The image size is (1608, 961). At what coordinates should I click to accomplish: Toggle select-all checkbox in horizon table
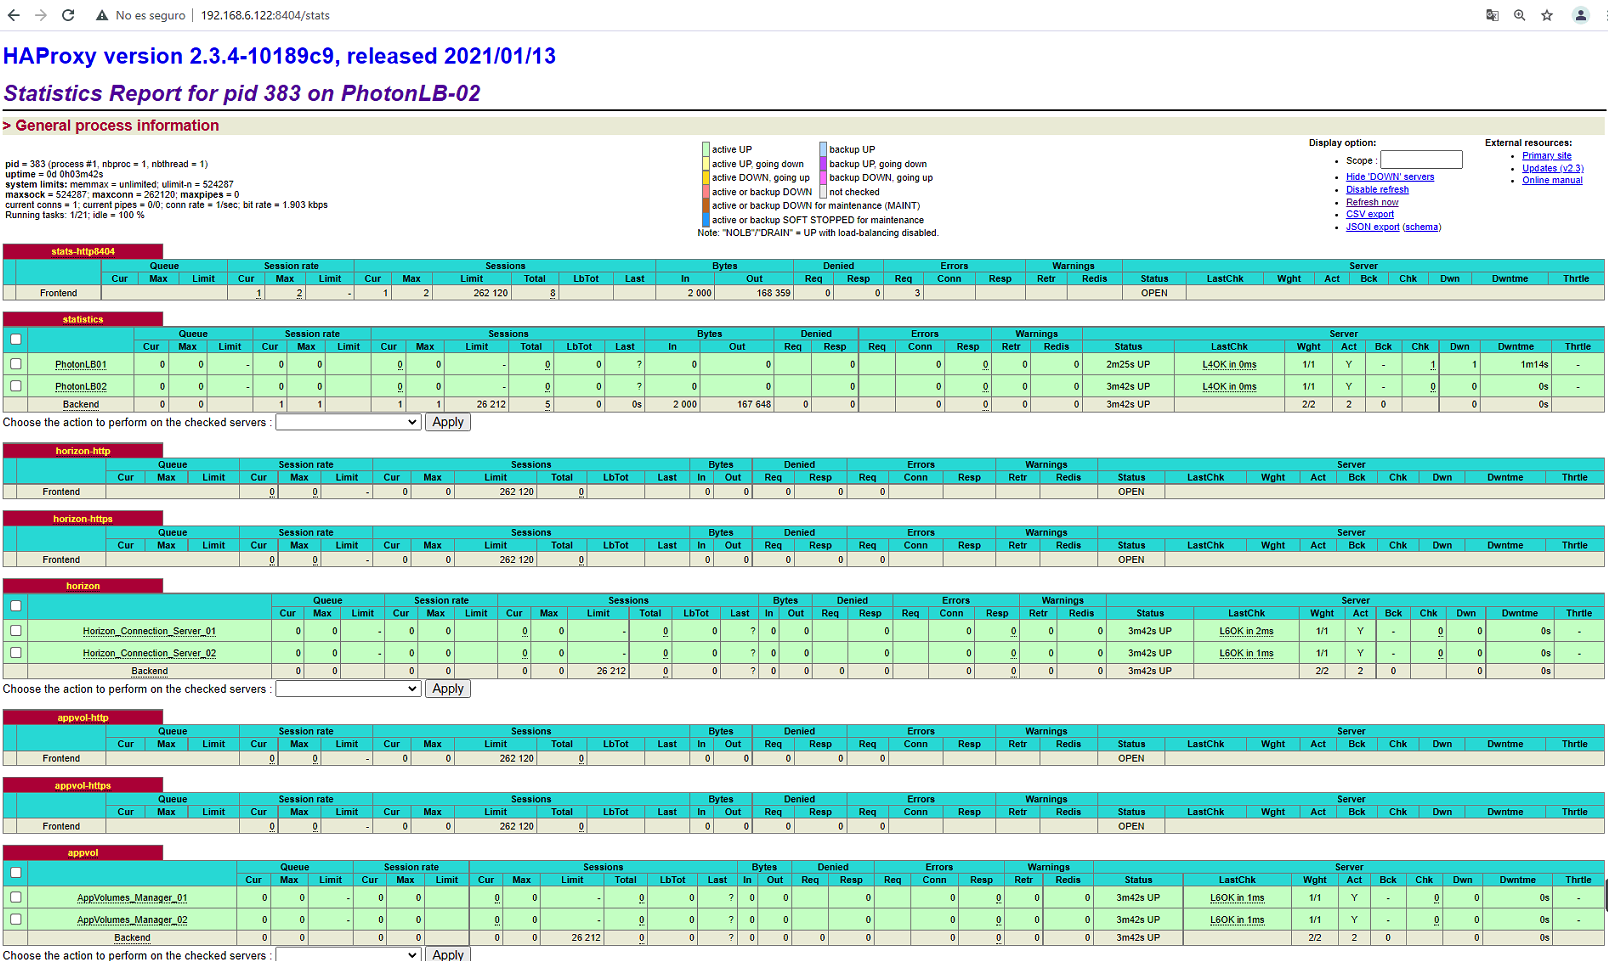[x=16, y=606]
